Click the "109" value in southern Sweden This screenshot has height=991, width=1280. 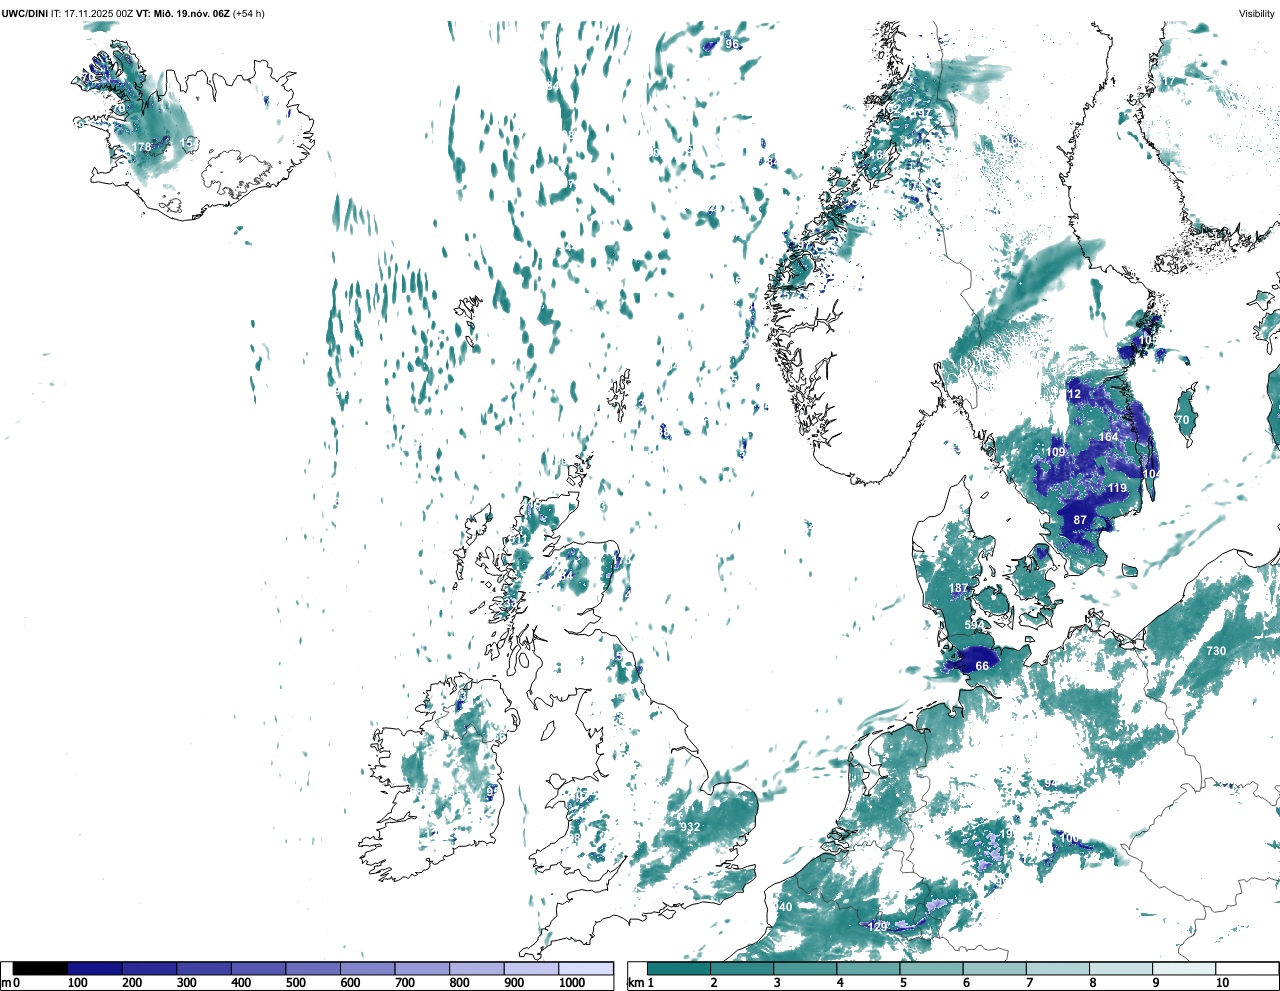pos(1056,452)
